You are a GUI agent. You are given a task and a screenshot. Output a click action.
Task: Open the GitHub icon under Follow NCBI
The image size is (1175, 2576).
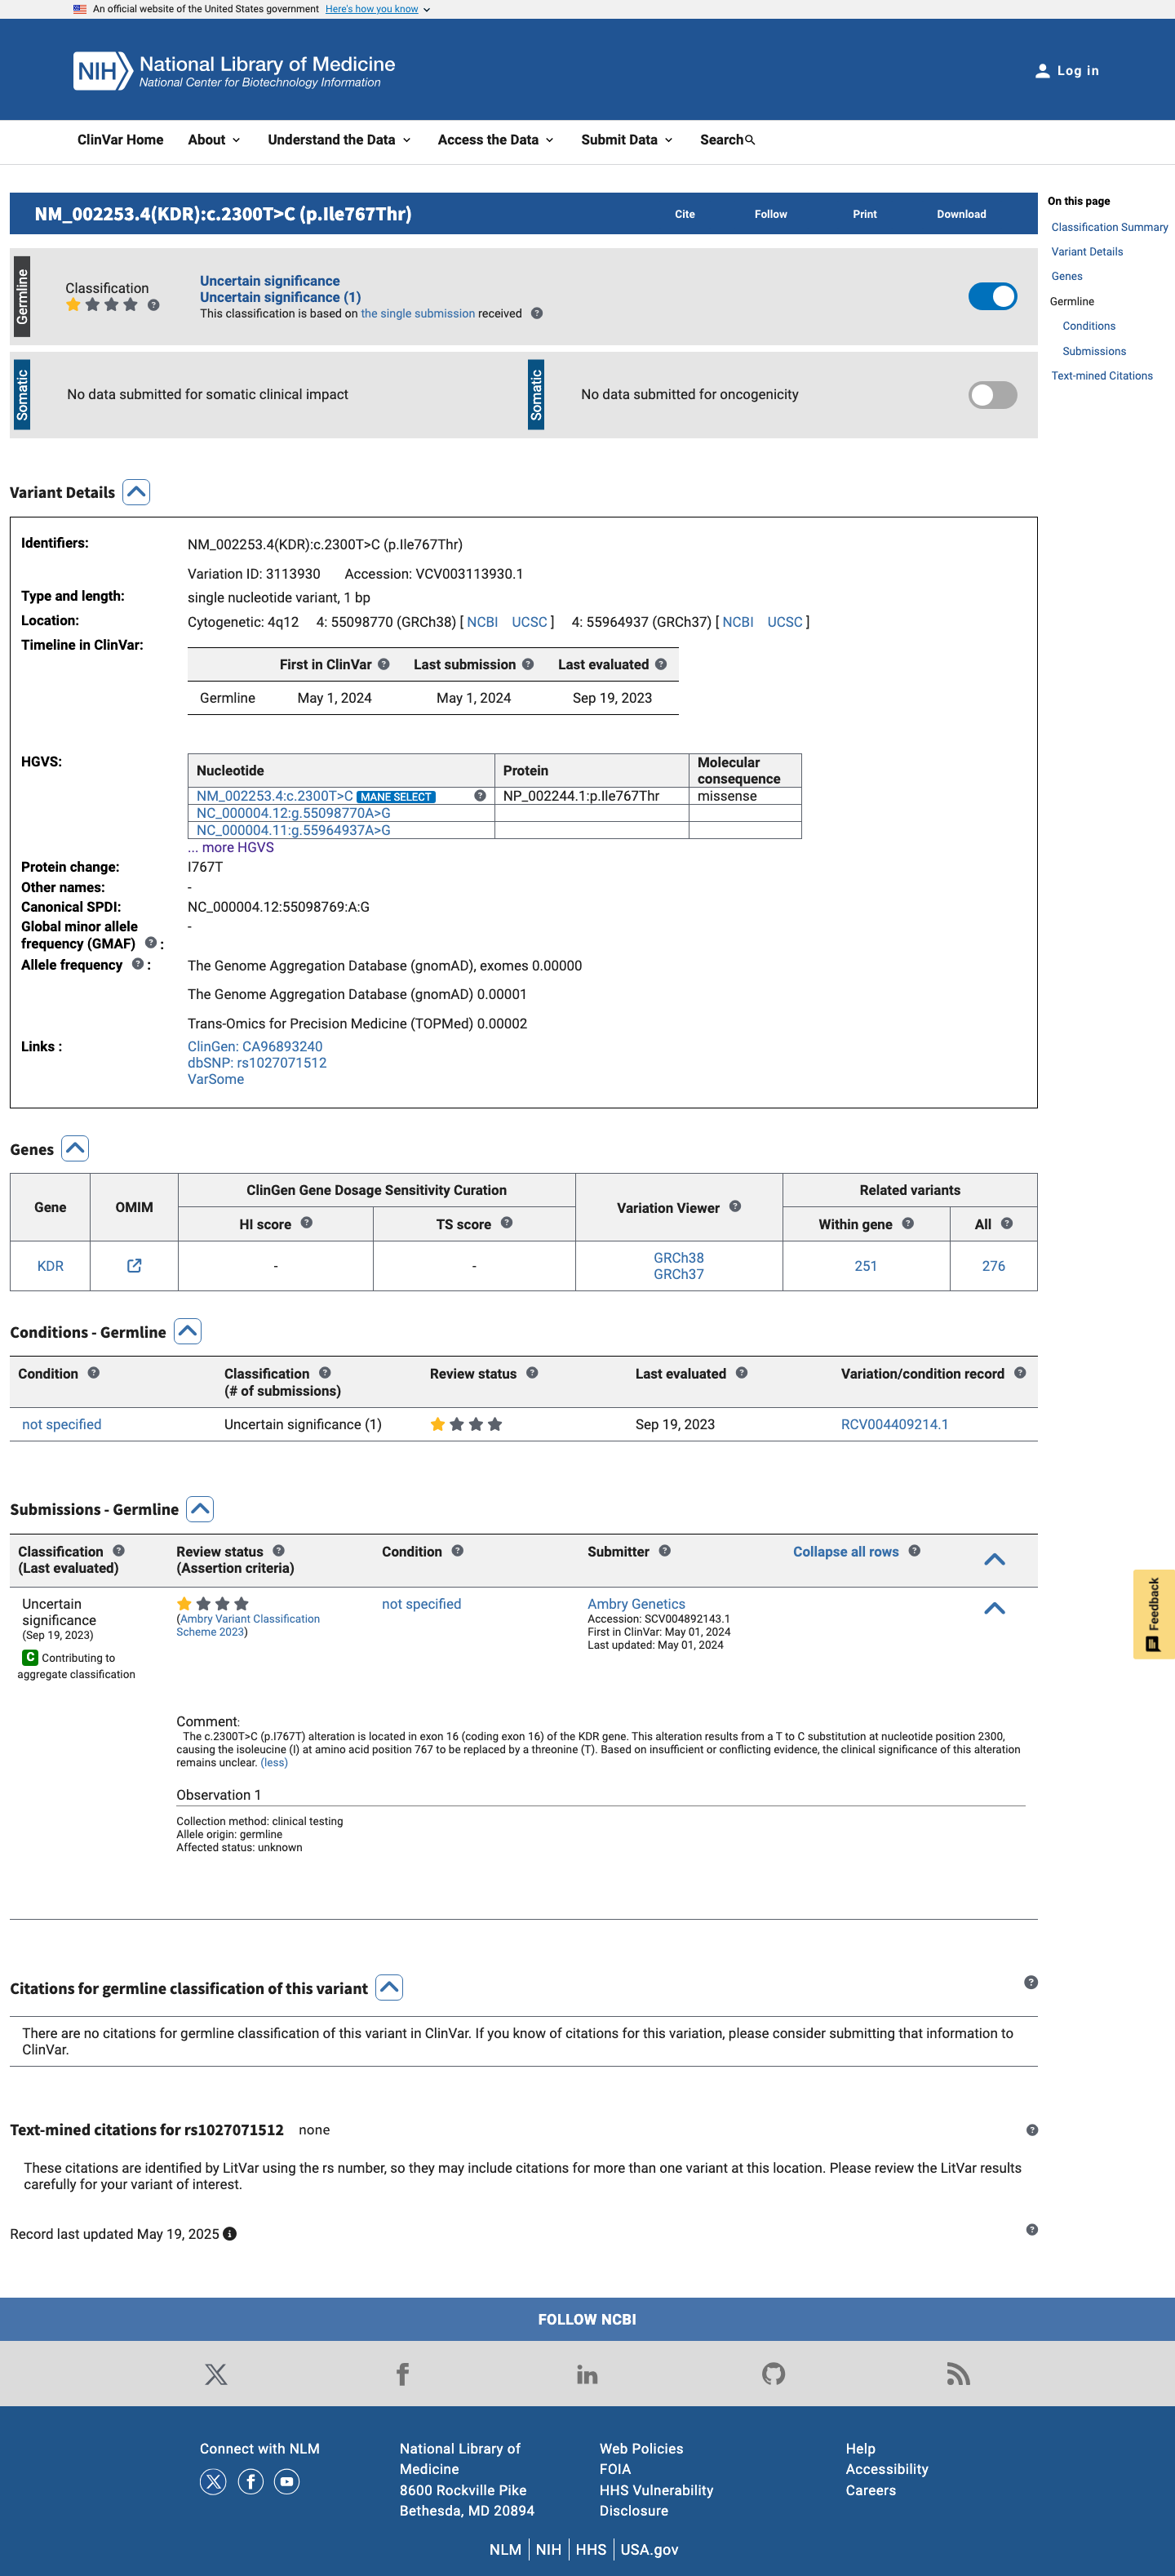(773, 2373)
